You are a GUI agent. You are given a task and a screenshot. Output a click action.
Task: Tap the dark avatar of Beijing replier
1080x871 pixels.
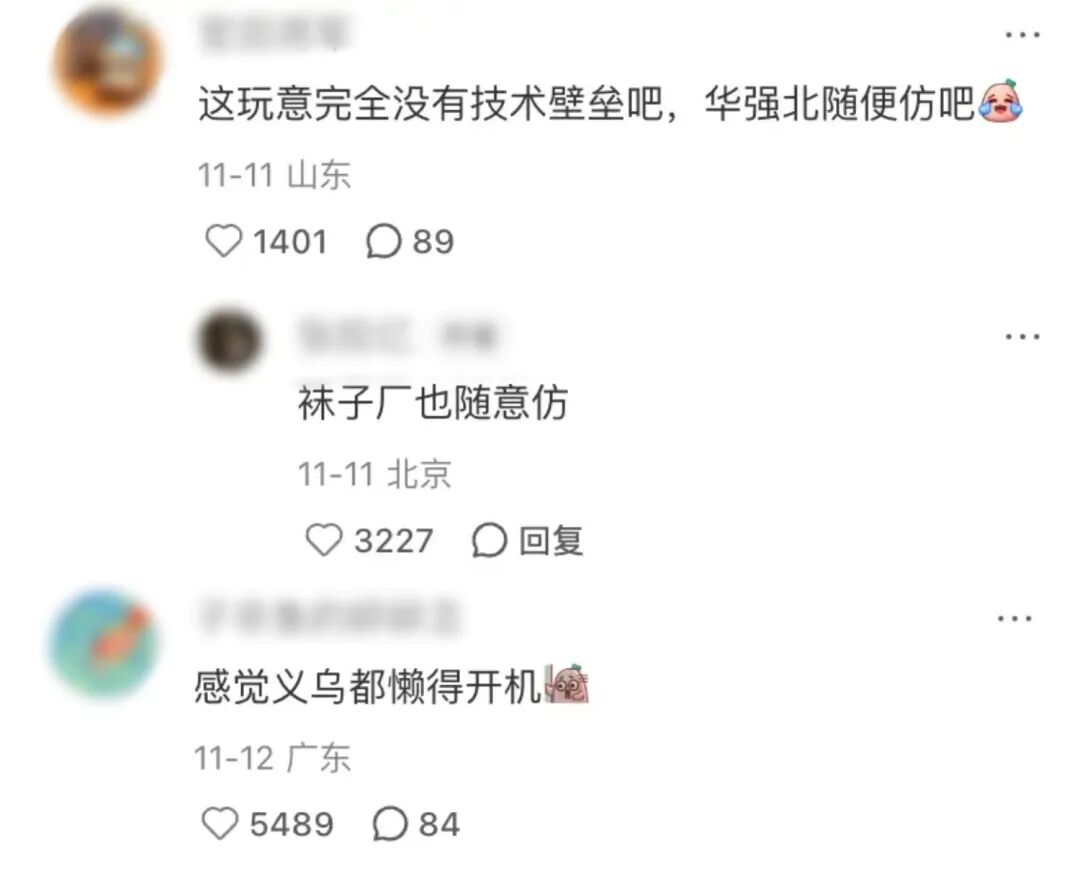point(229,339)
